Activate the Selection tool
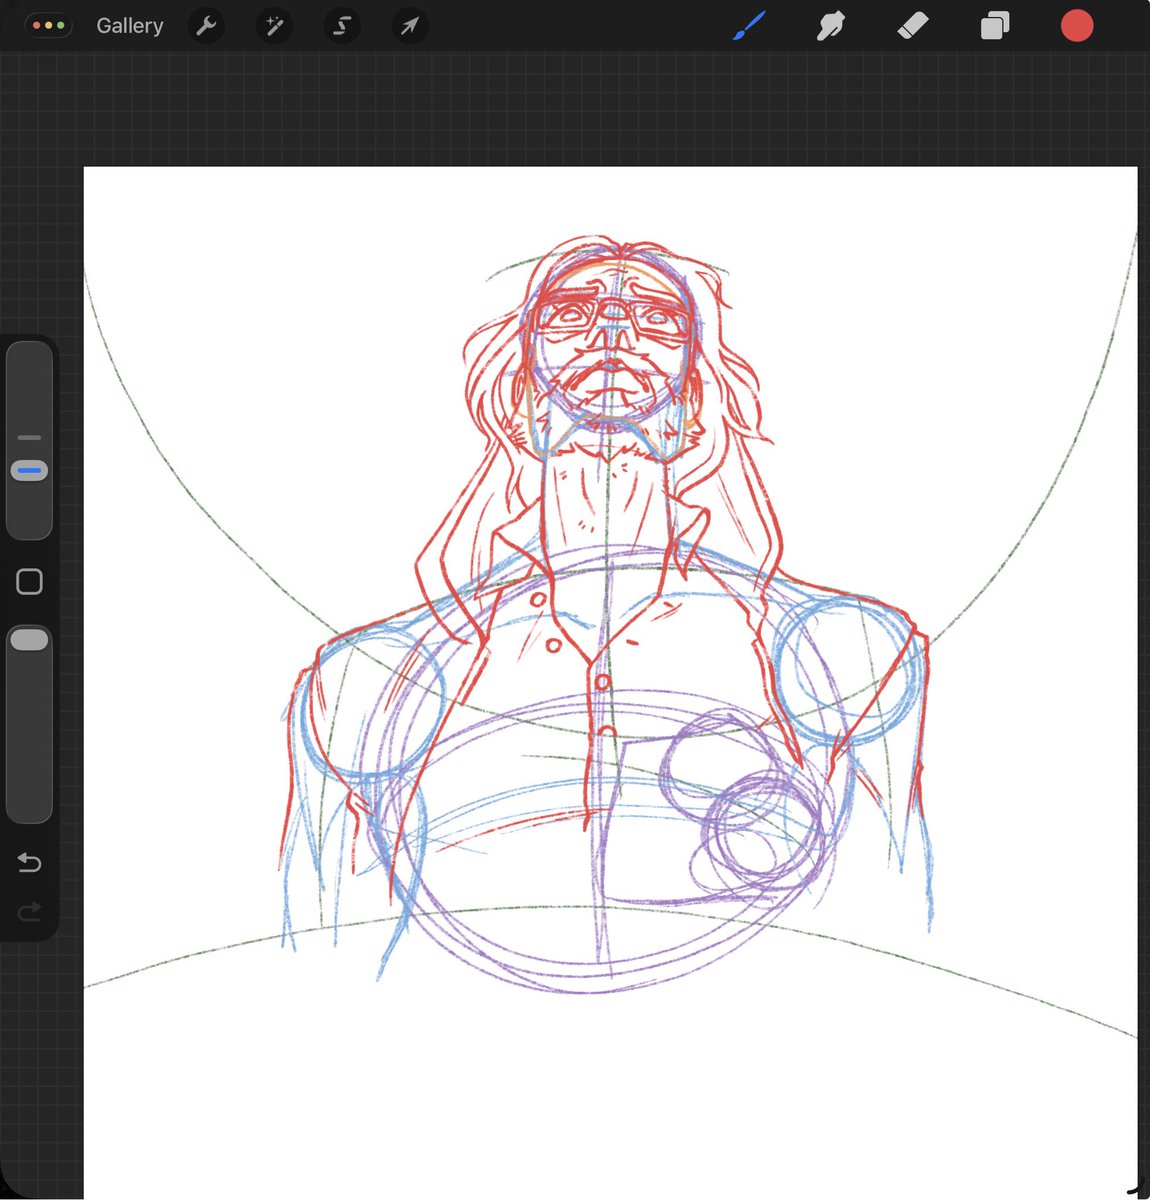Viewport: 1150px width, 1200px height. [x=342, y=26]
